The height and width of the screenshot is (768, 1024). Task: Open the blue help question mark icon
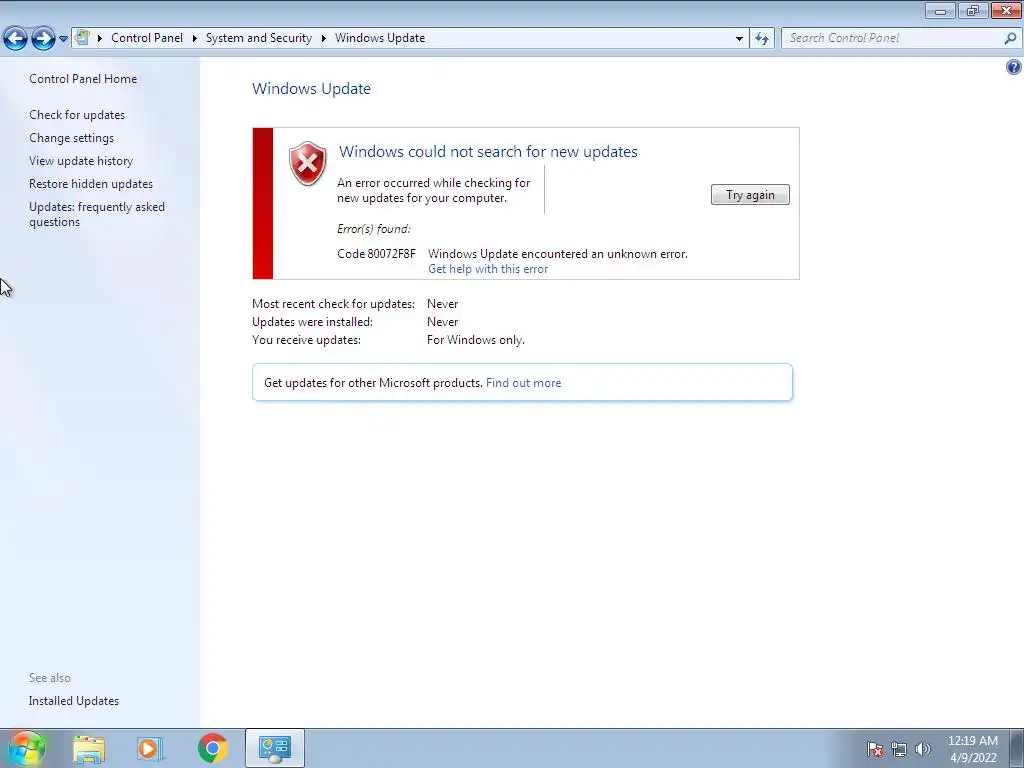tap(1014, 67)
